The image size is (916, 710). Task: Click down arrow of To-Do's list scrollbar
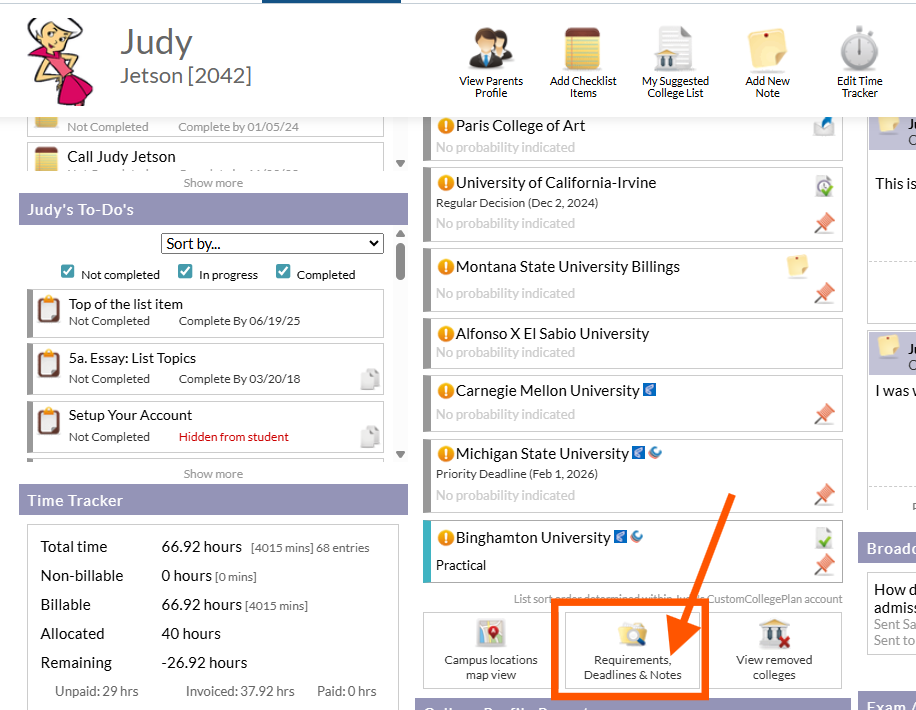(x=400, y=454)
